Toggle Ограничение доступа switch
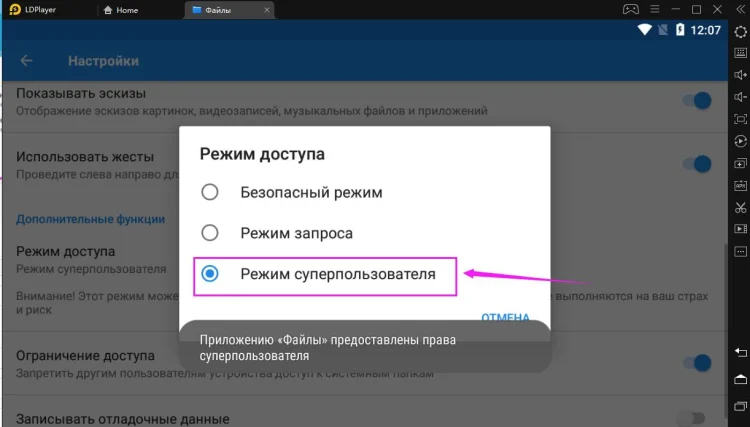750x427 pixels. pyautogui.click(x=697, y=363)
